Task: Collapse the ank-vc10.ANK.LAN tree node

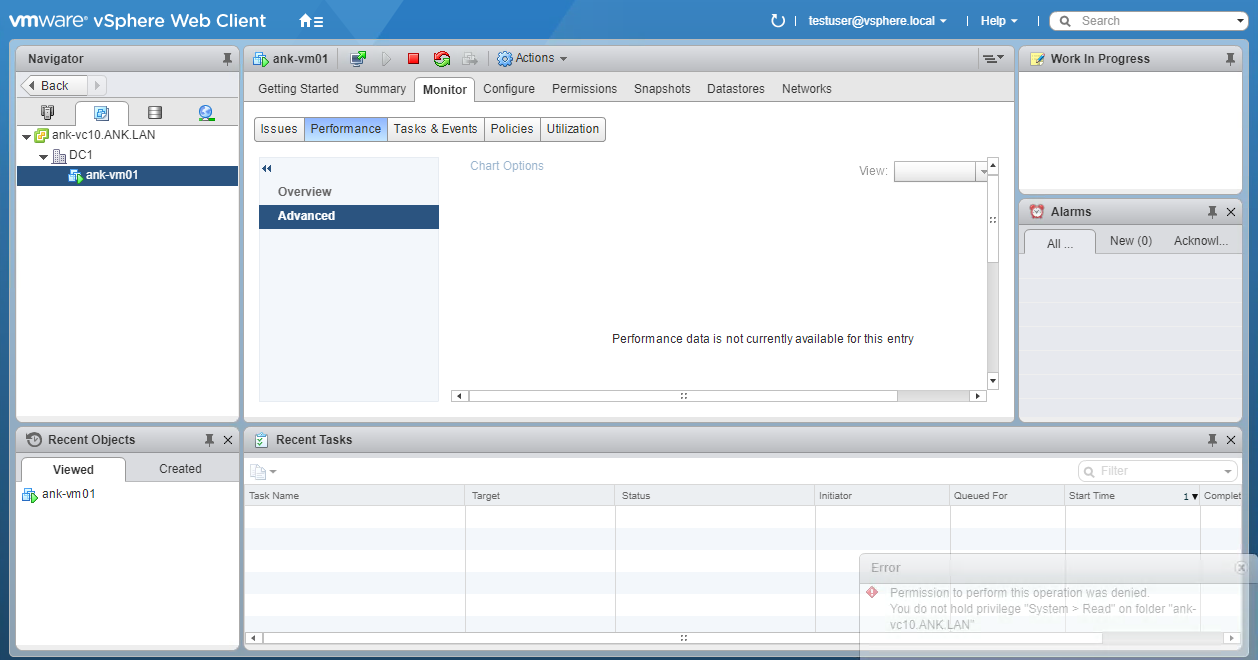Action: point(26,136)
